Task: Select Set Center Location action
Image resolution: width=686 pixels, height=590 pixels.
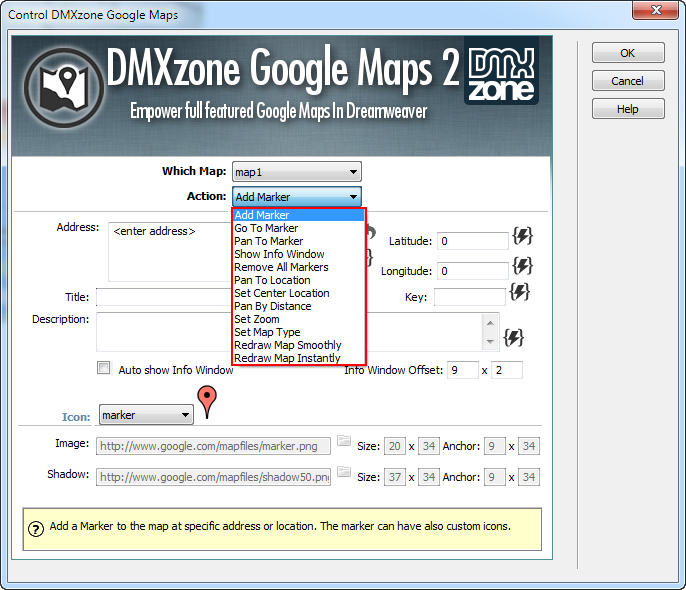Action: pyautogui.click(x=299, y=293)
